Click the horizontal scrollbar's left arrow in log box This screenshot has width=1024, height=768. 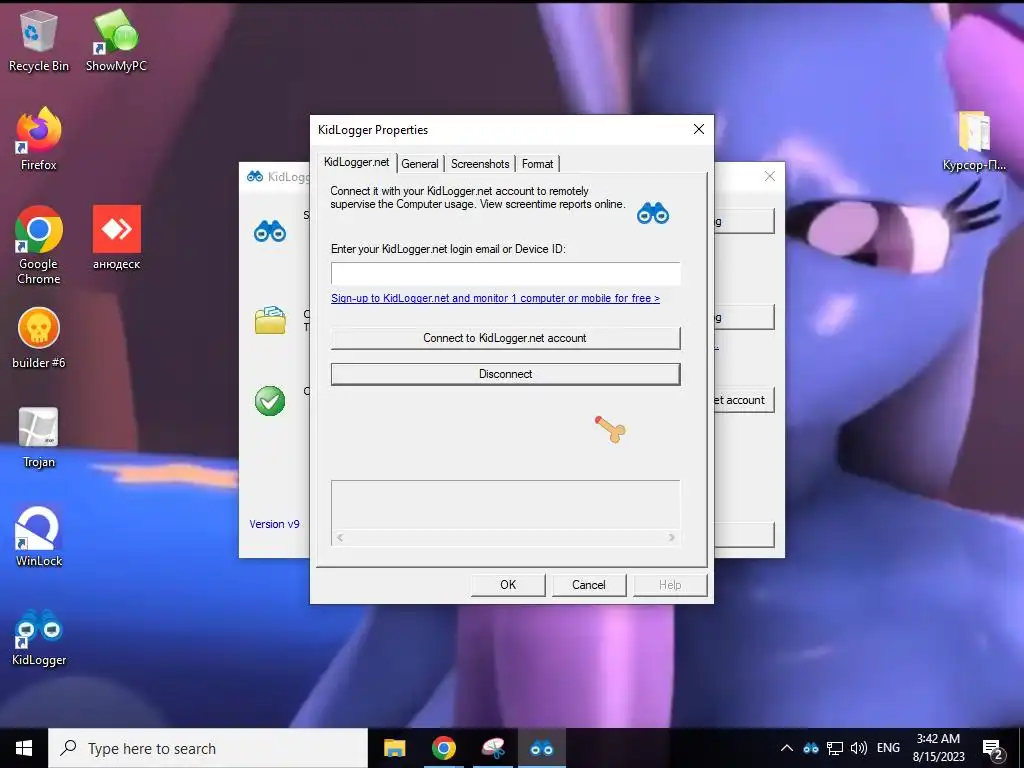[x=340, y=537]
